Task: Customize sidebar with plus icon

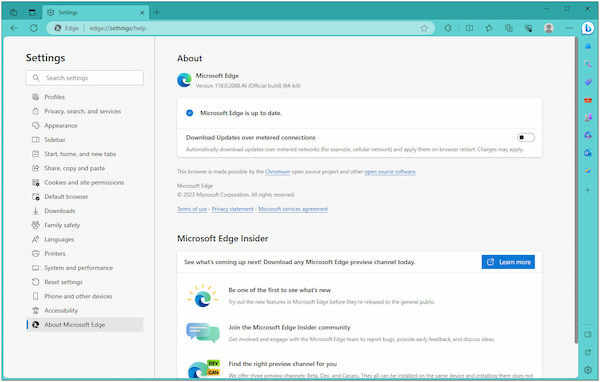Action: pyautogui.click(x=588, y=190)
